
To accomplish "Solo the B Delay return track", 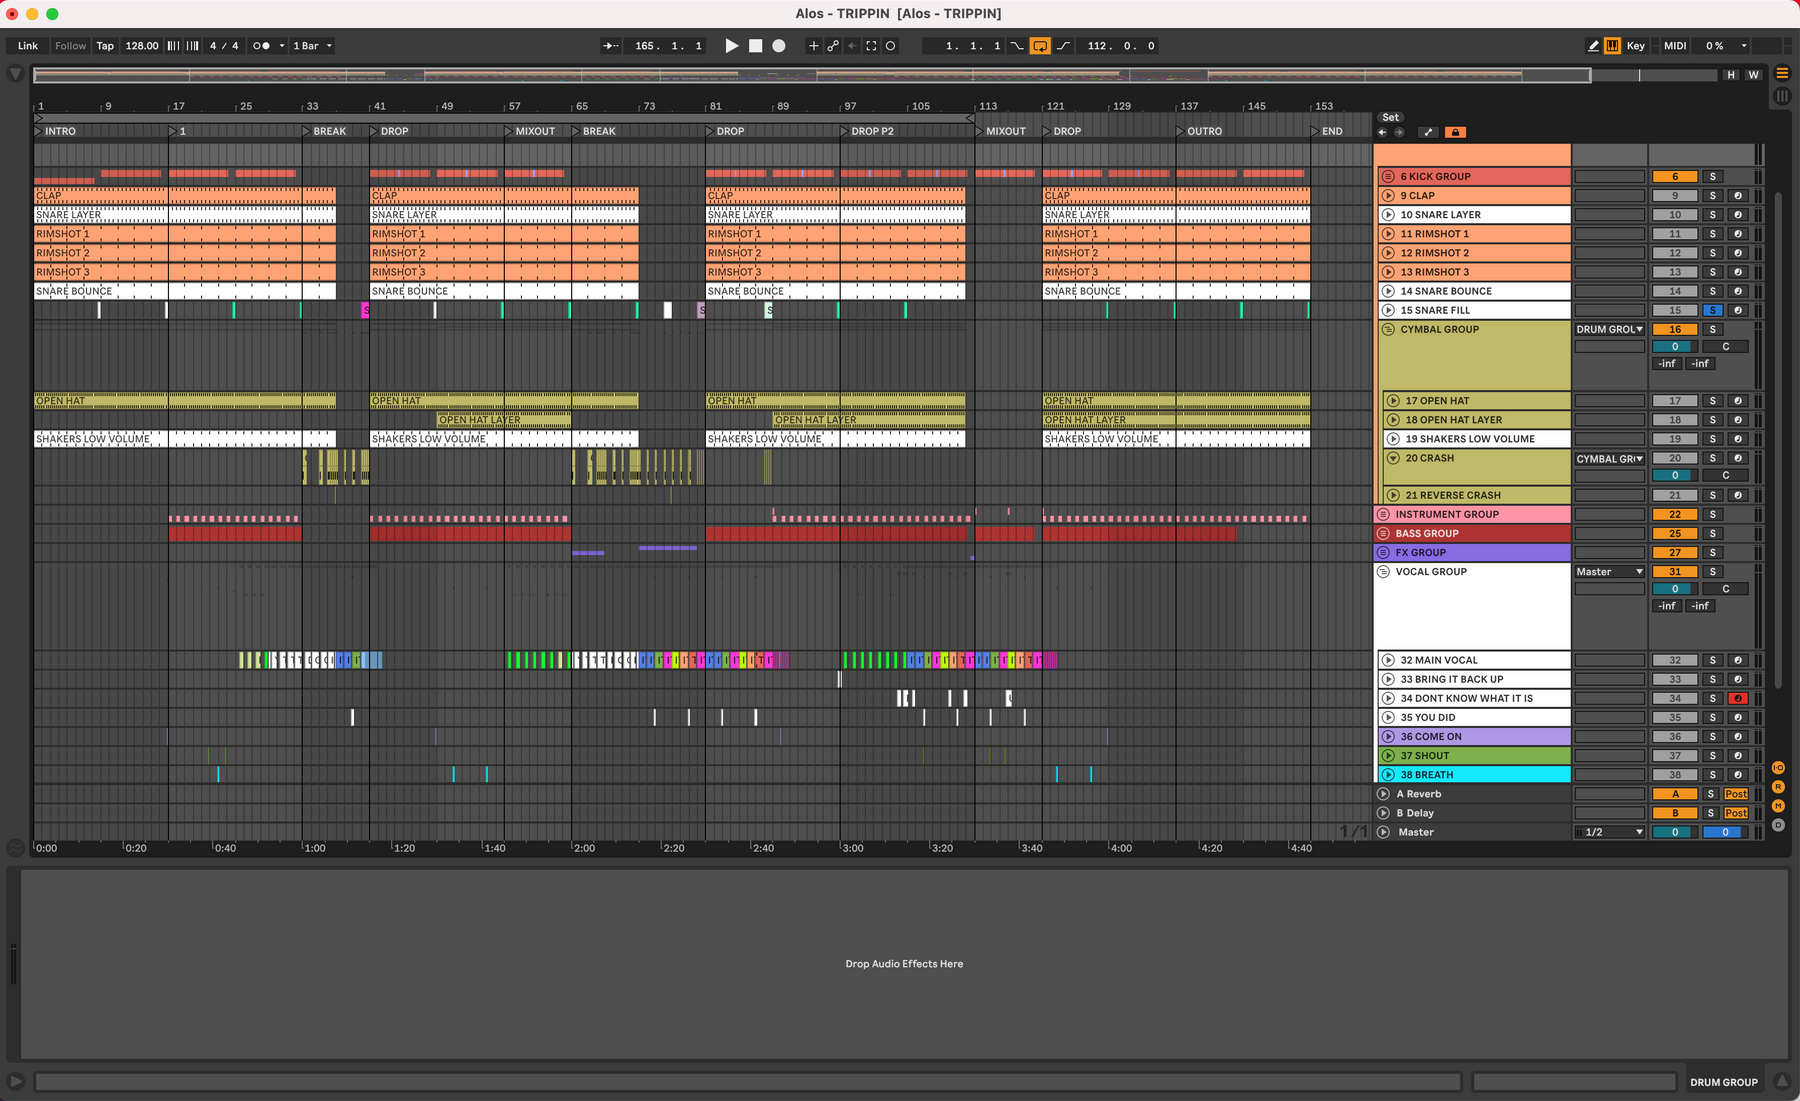I will [x=1711, y=813].
